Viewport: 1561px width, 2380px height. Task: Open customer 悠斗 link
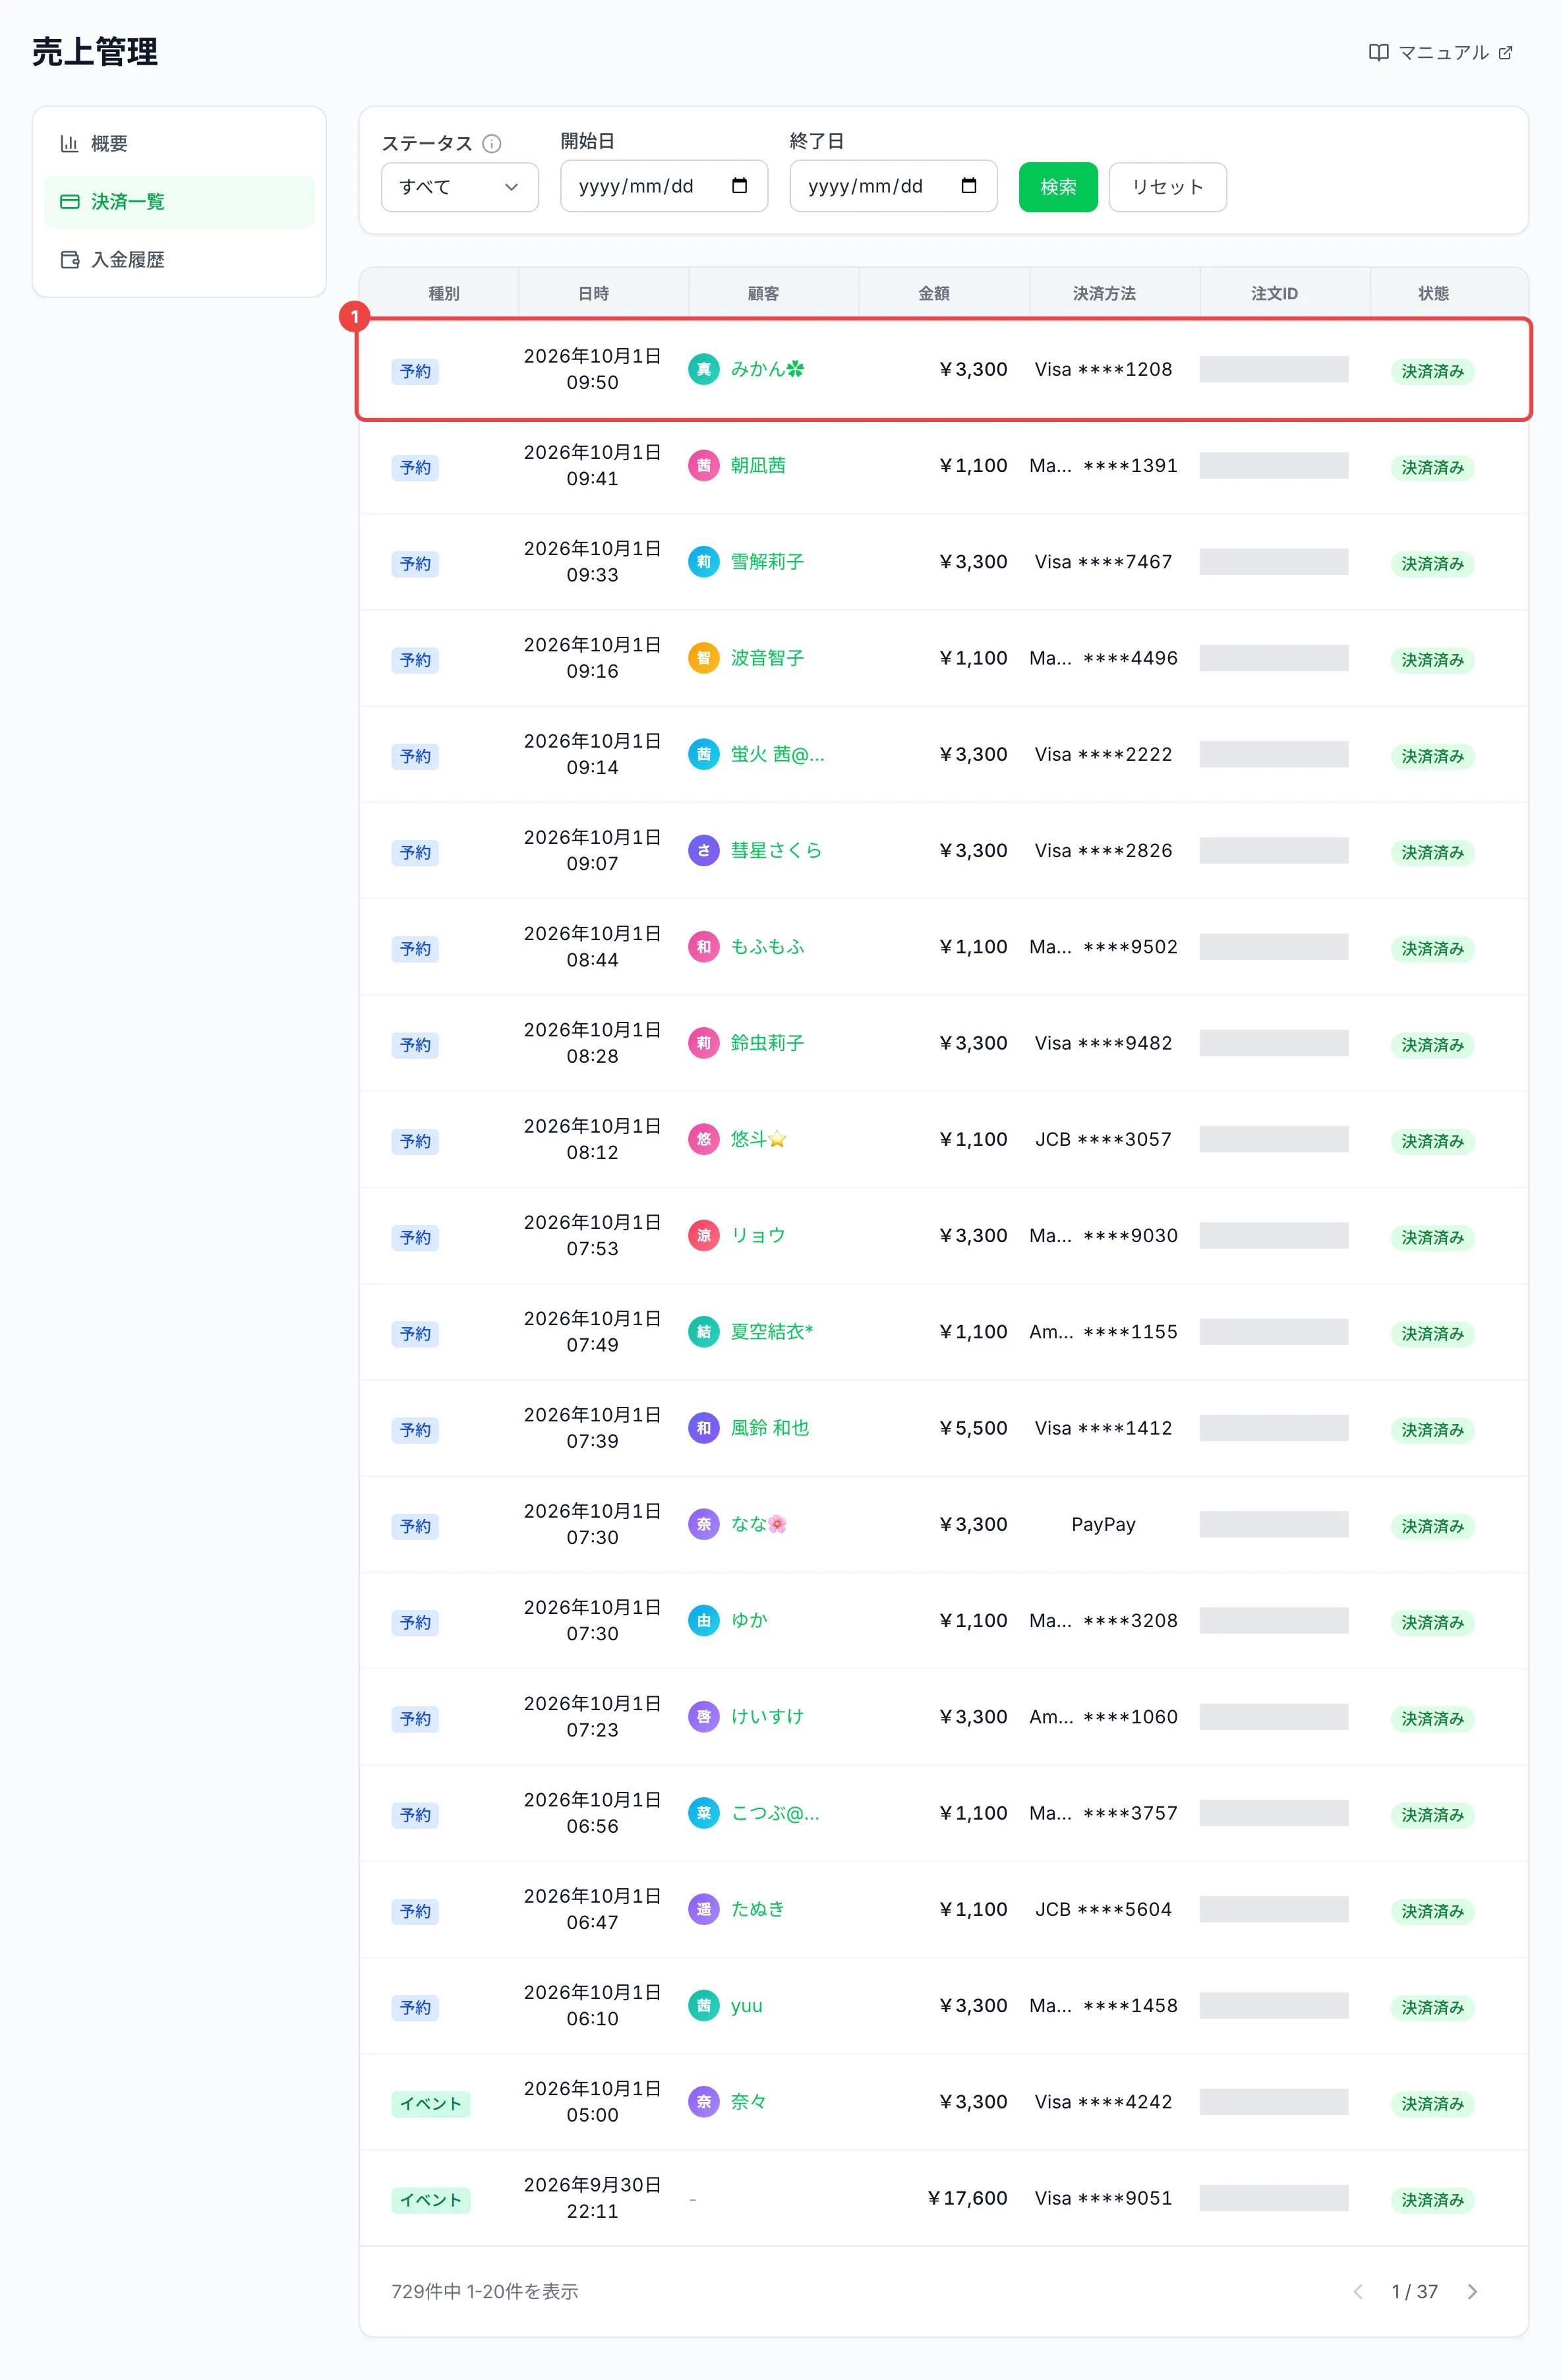[x=758, y=1139]
